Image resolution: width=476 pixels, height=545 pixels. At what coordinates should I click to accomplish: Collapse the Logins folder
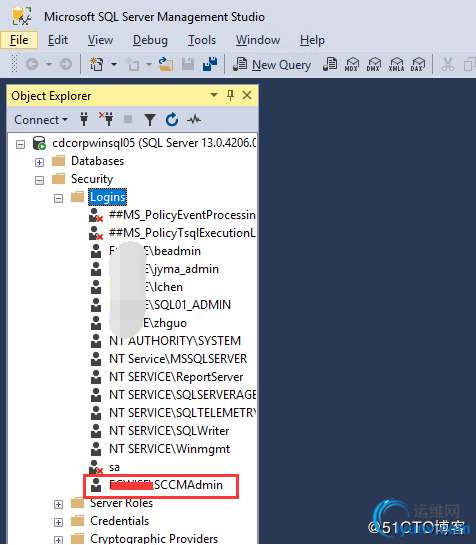tap(58, 198)
